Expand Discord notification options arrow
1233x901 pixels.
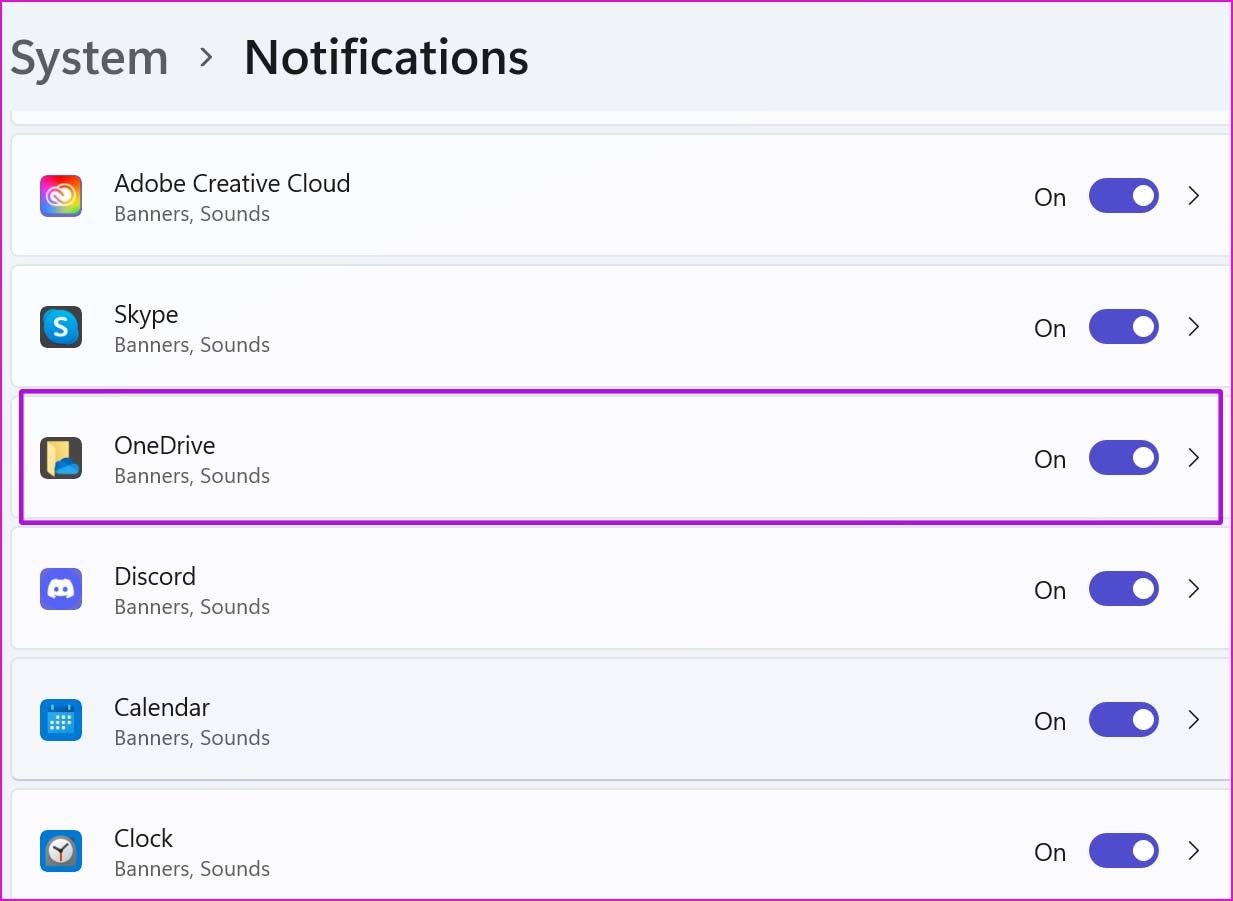[1193, 589]
